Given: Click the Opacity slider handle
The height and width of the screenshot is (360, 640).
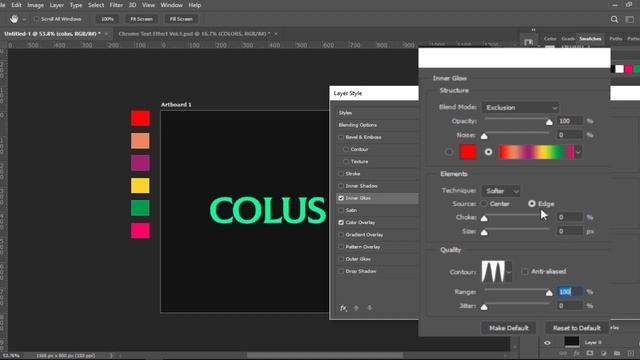Looking at the screenshot, I should [549, 122].
